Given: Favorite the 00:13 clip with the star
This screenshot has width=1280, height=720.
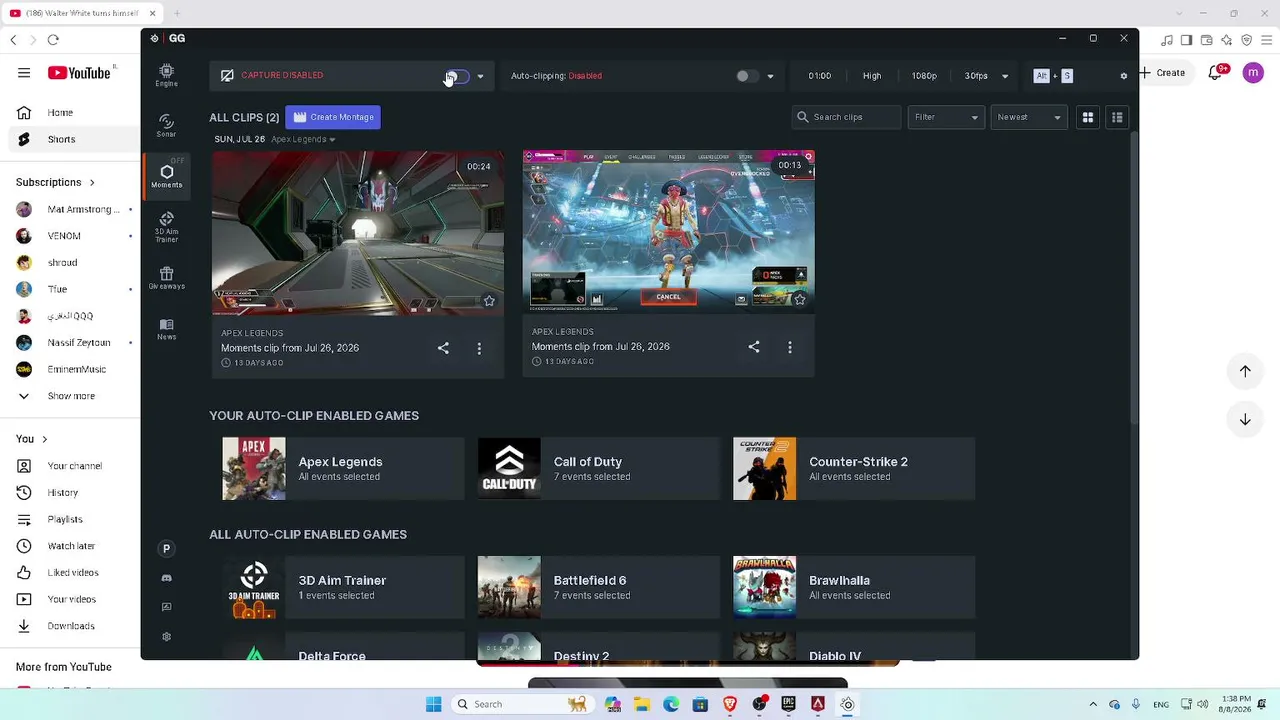Looking at the screenshot, I should [800, 299].
